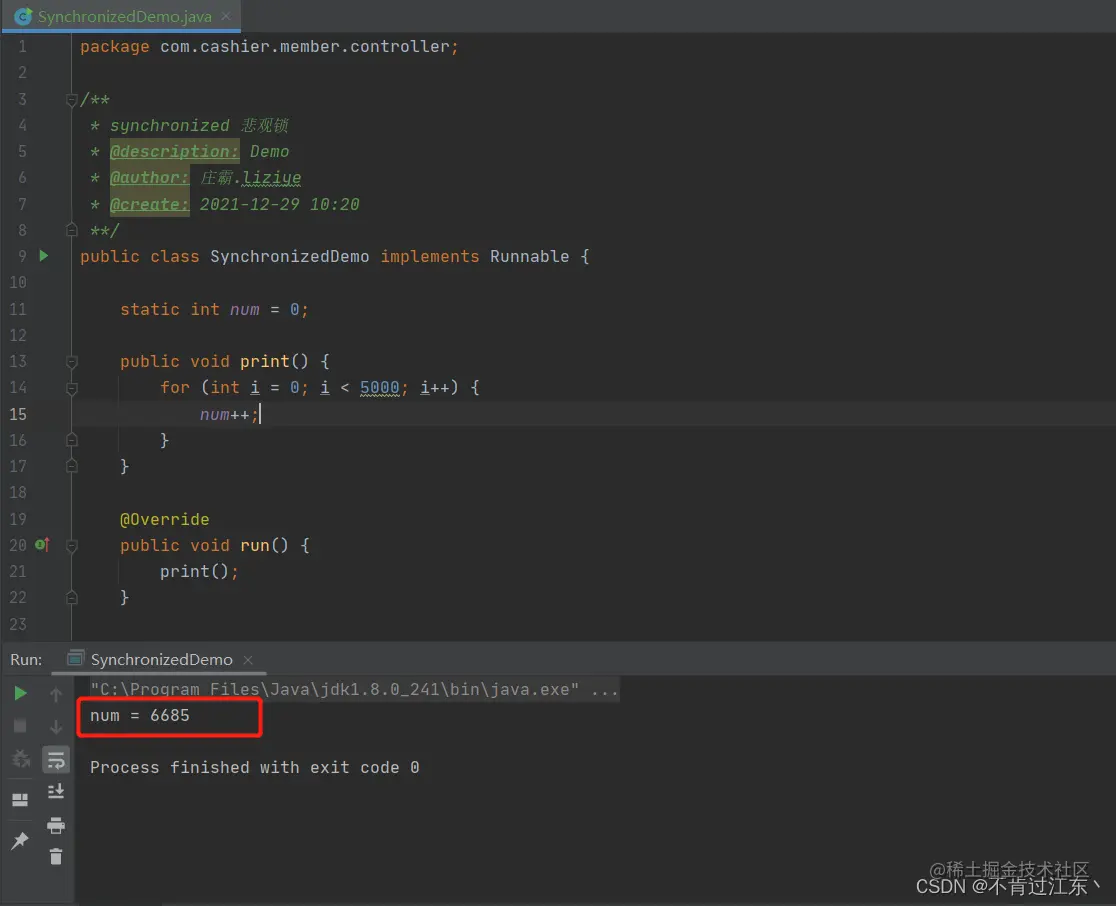Close the SynchronizedDemo.java editor tab

click(x=226, y=16)
